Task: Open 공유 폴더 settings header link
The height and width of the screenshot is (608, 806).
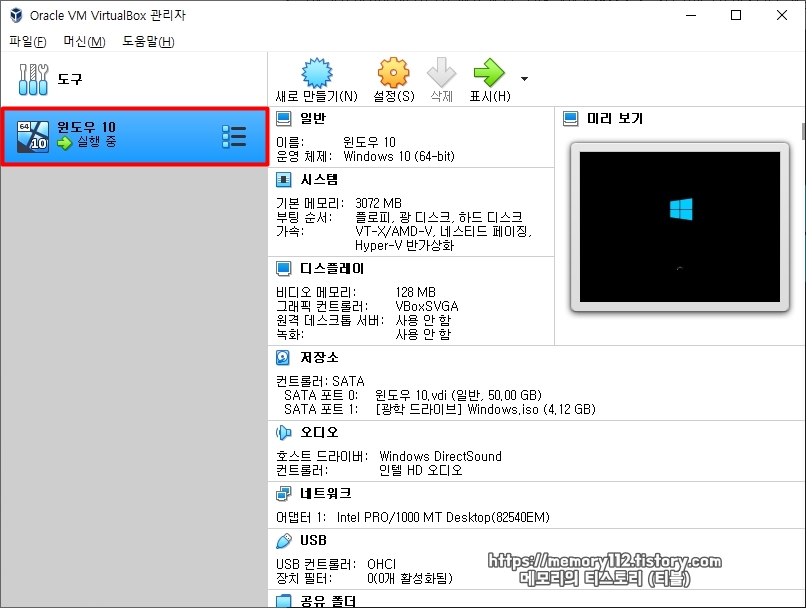Action: pyautogui.click(x=328, y=601)
